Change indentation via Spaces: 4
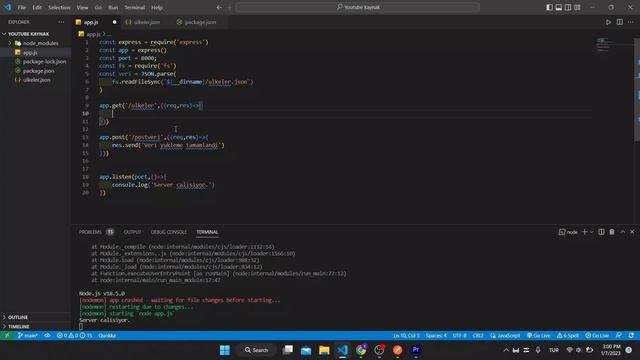This screenshot has height=360, width=640. (436, 336)
